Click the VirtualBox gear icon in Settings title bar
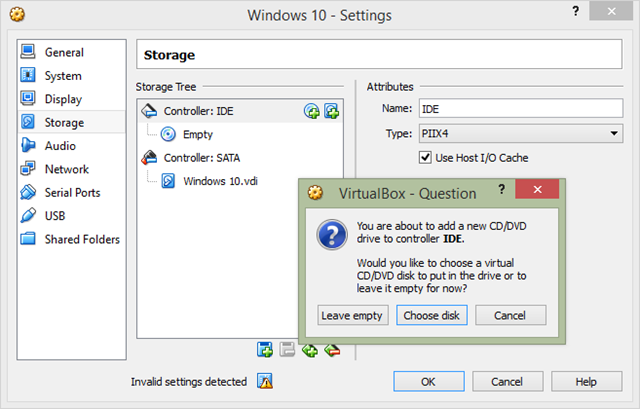 (x=17, y=15)
